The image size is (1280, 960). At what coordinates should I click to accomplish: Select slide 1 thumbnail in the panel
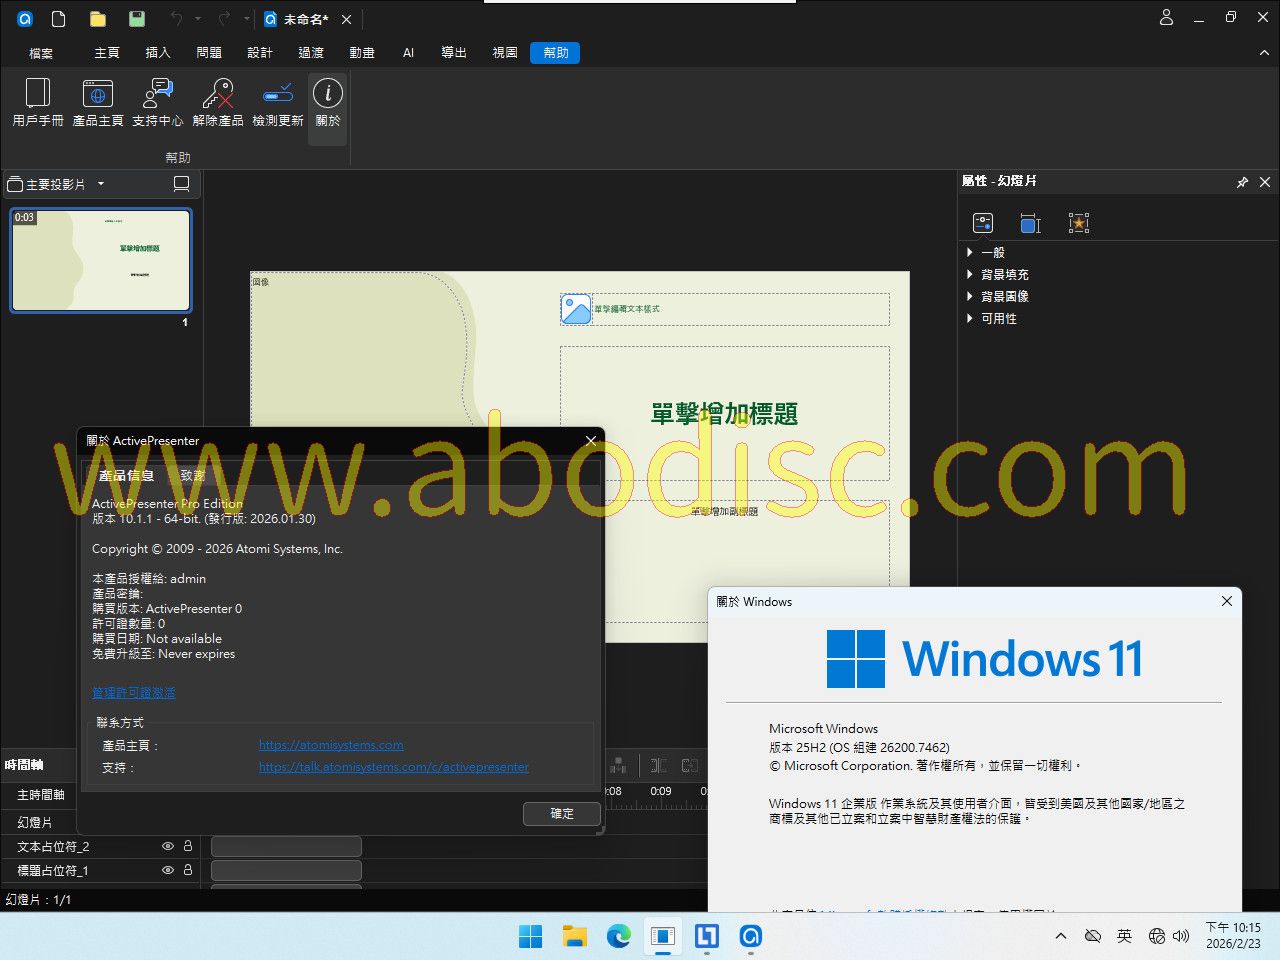pos(100,261)
